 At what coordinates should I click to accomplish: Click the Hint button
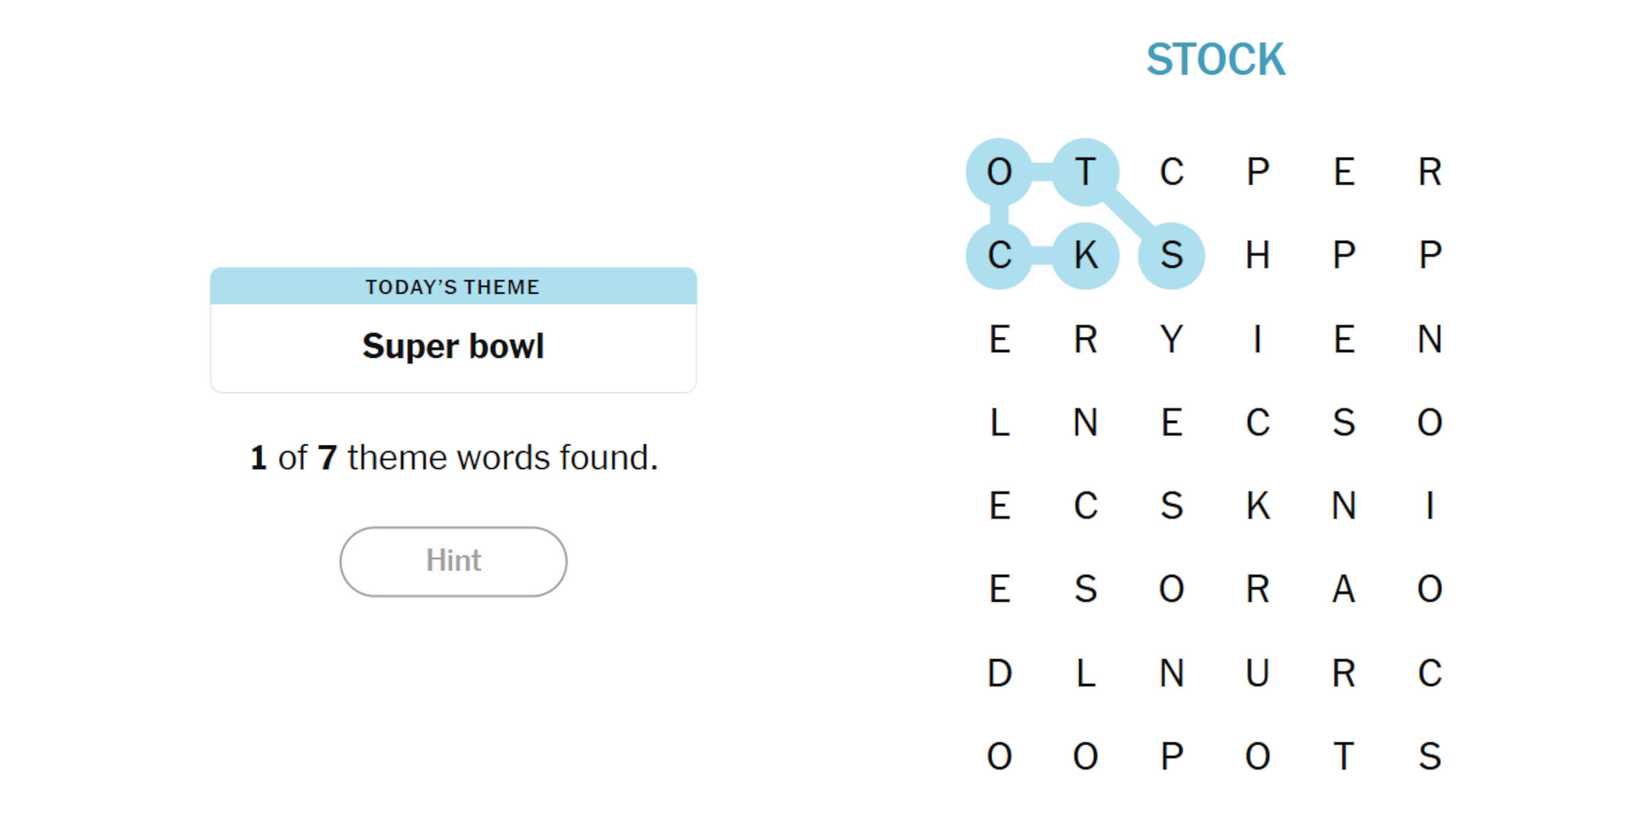(453, 561)
